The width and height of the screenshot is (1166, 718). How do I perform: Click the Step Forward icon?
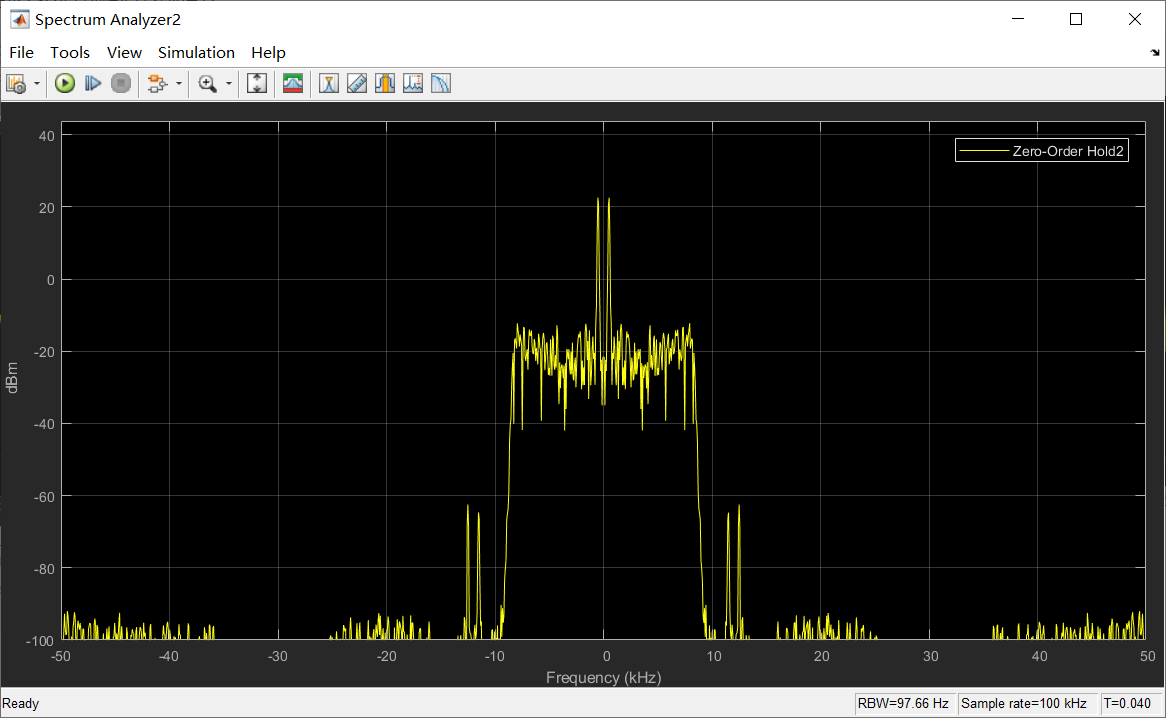pos(93,83)
